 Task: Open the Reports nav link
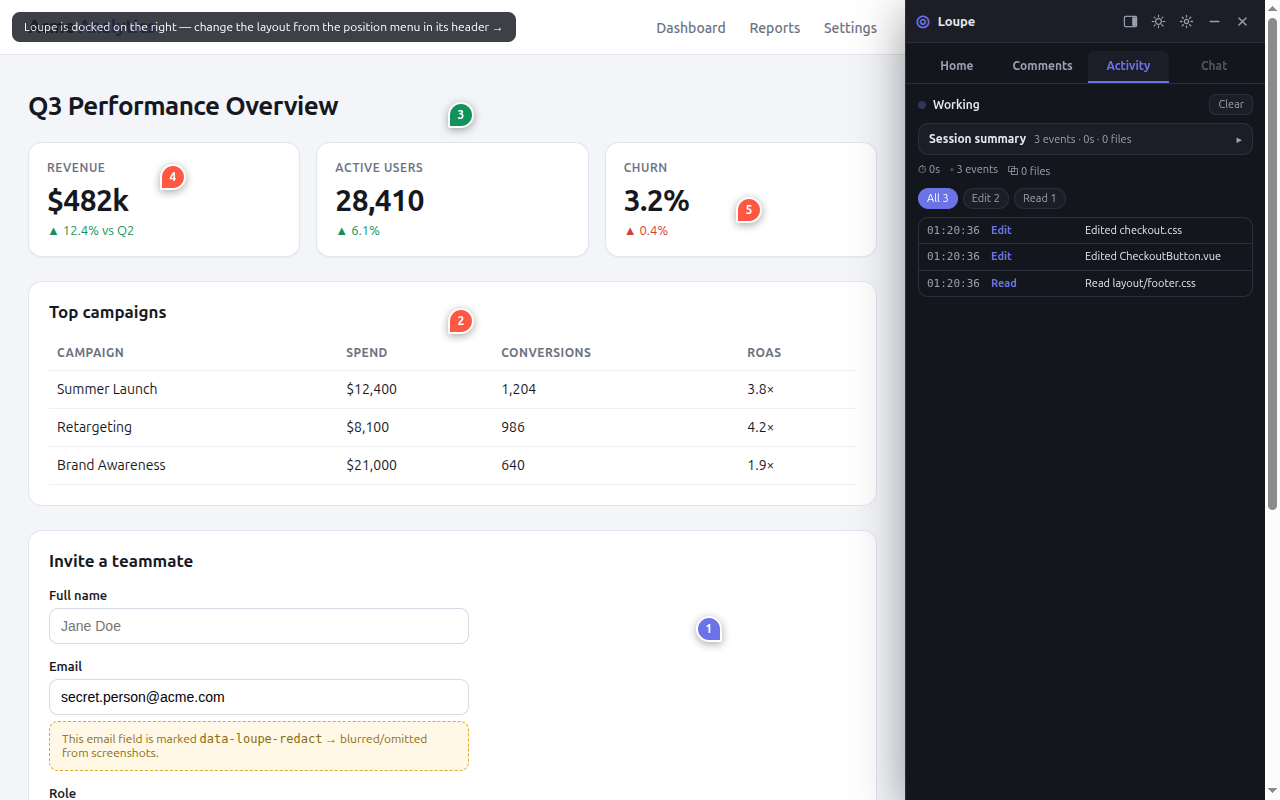click(x=775, y=28)
